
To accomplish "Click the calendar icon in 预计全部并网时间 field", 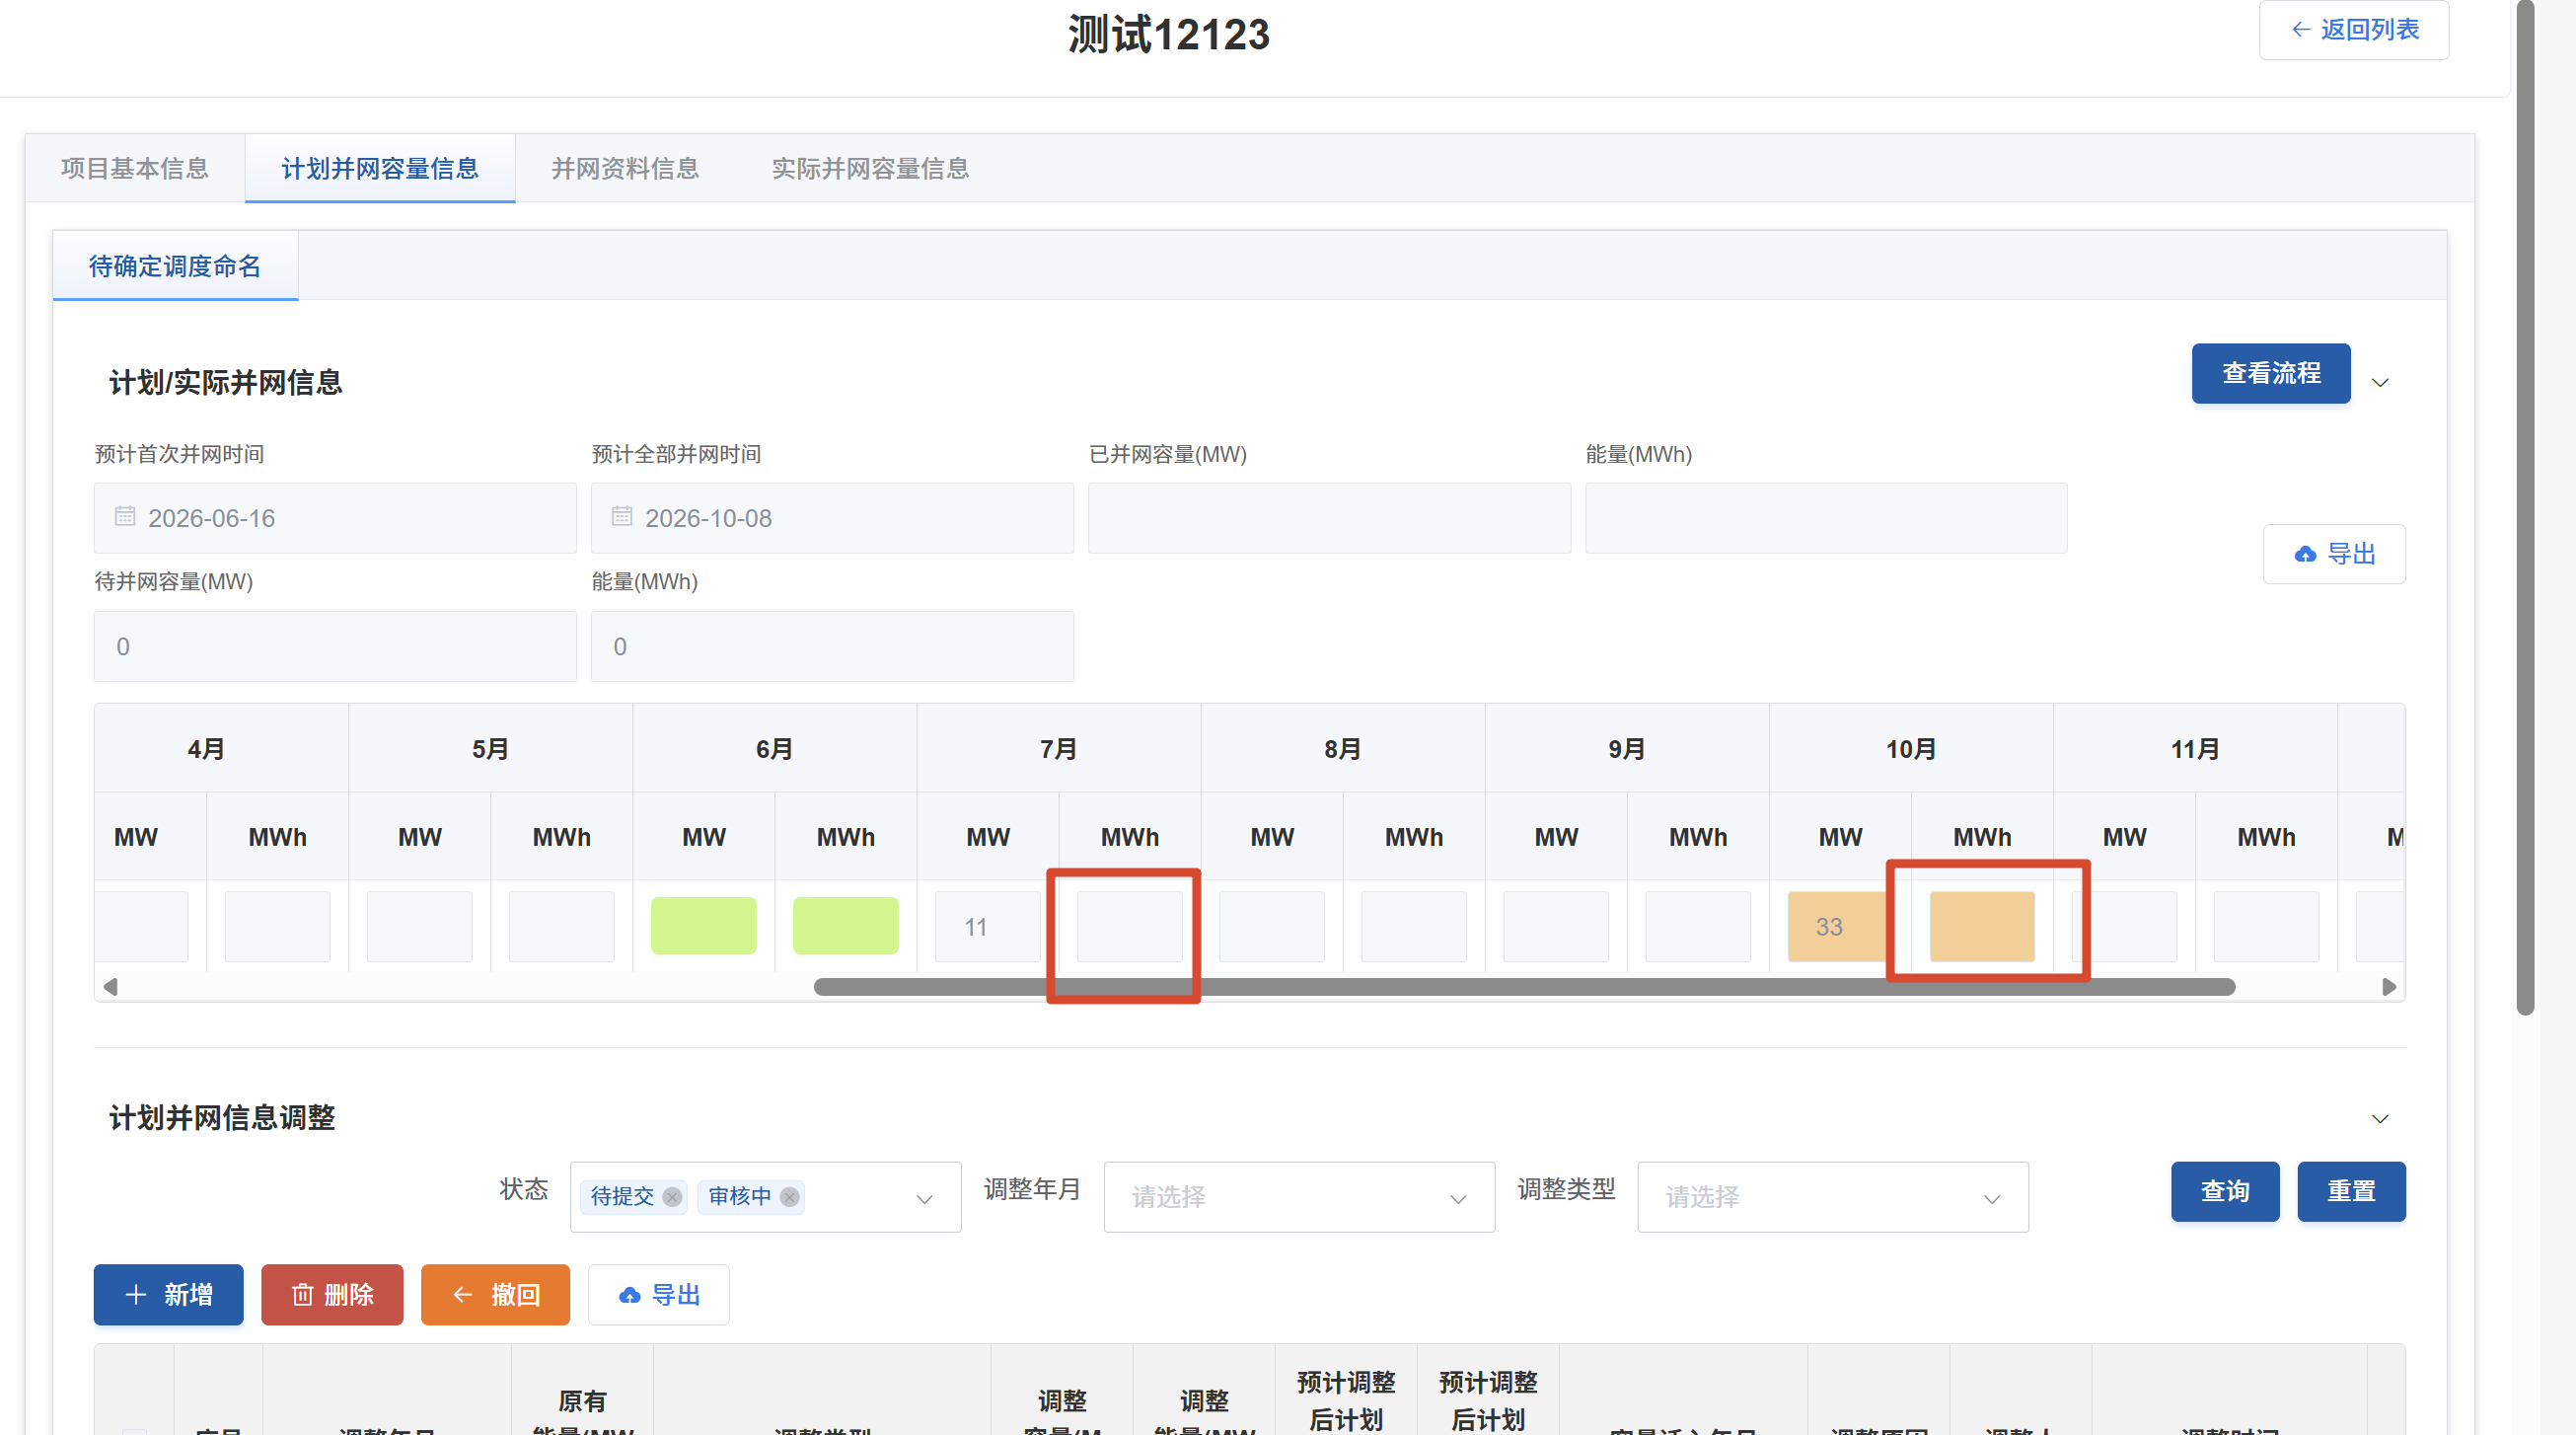I will (622, 516).
